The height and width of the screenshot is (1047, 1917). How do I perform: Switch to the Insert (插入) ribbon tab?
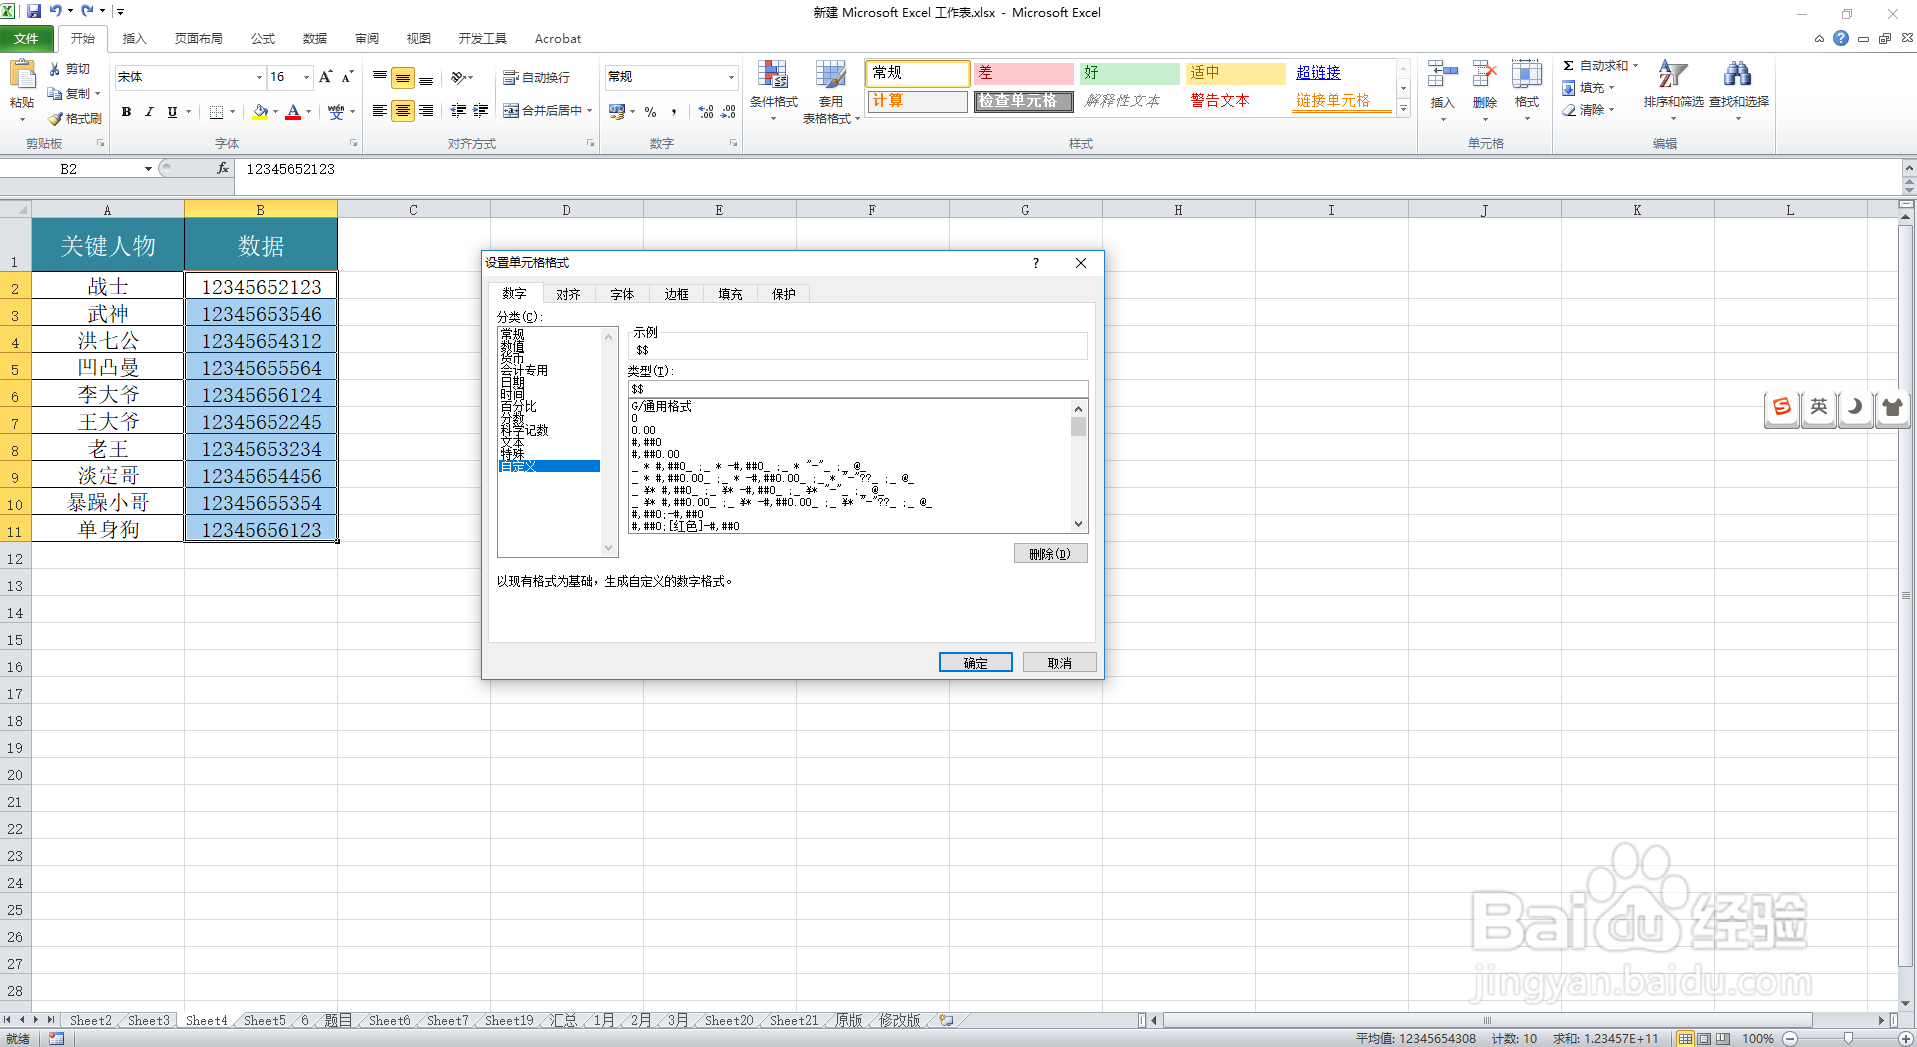pos(134,38)
